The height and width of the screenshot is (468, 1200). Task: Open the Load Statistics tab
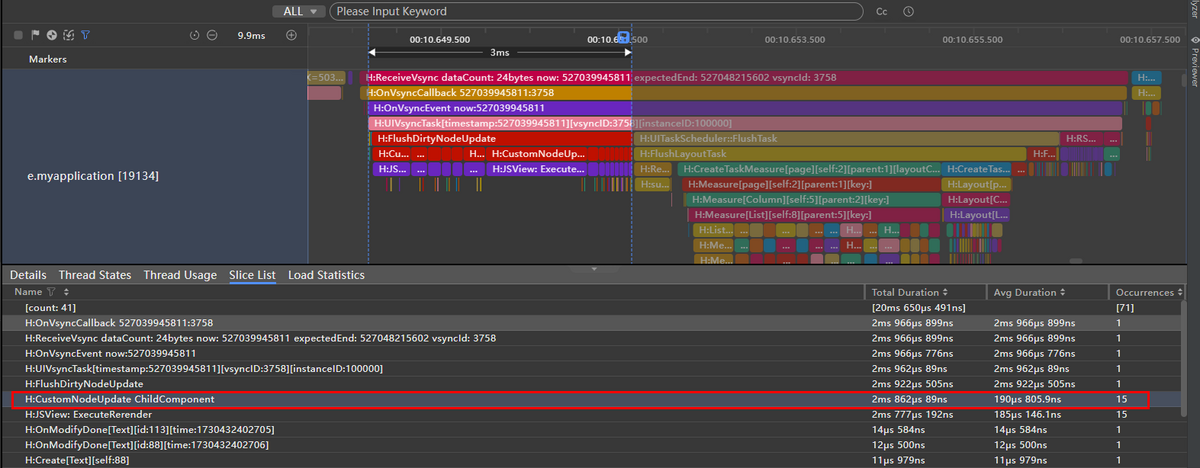click(x=326, y=275)
